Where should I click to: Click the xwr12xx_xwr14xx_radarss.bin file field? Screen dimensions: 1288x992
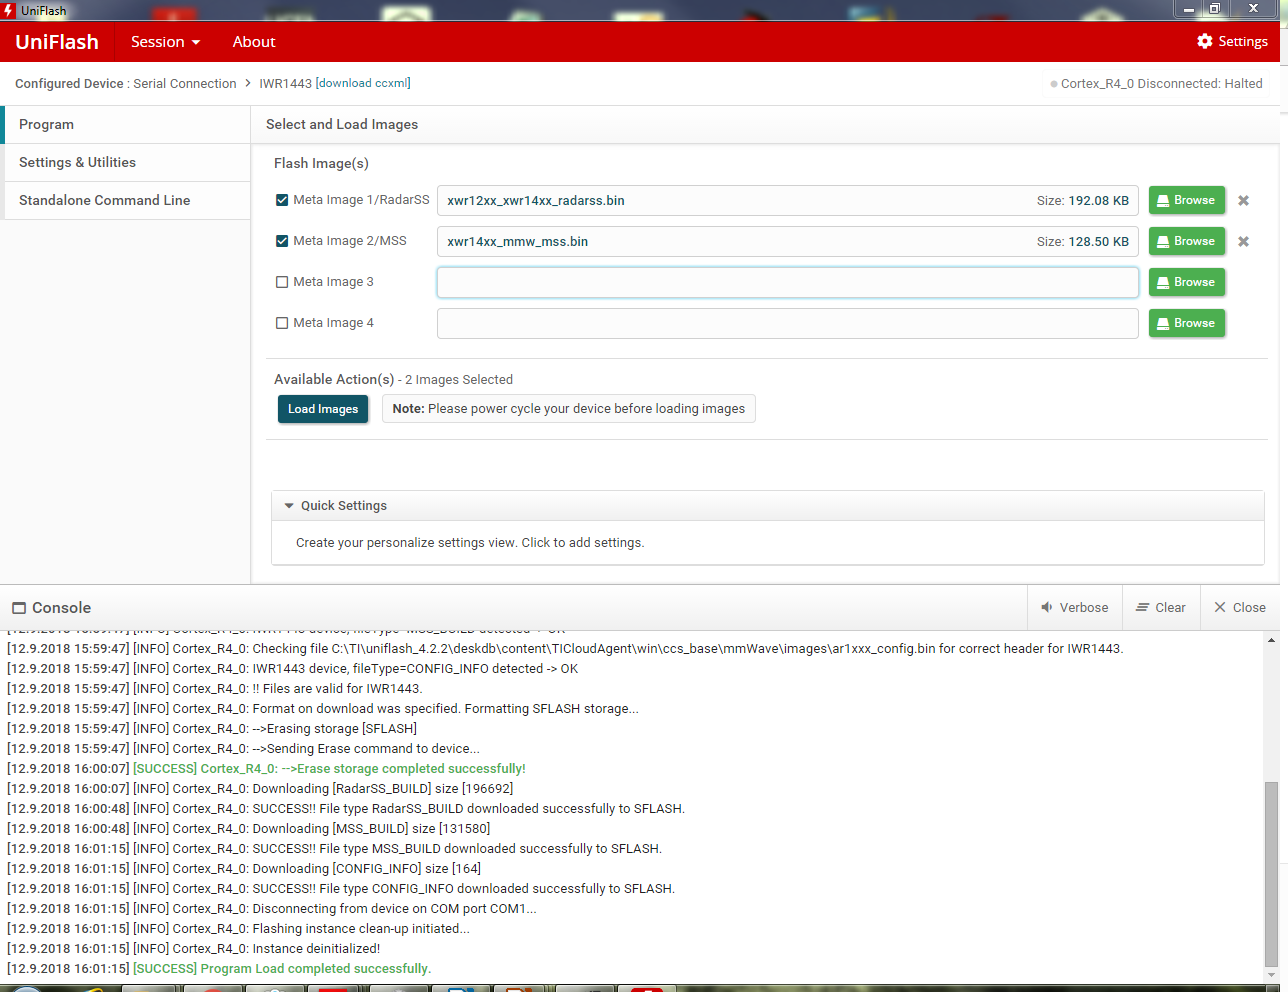click(788, 200)
